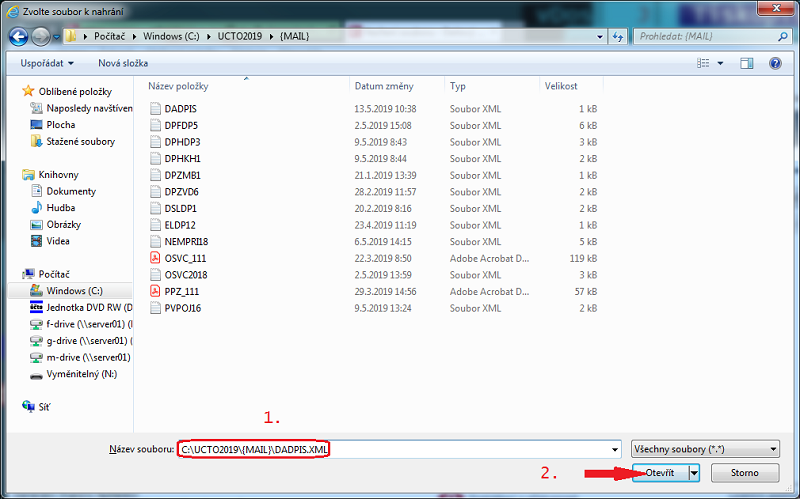Go back with the Back arrow button
The width and height of the screenshot is (800, 499).
point(18,36)
